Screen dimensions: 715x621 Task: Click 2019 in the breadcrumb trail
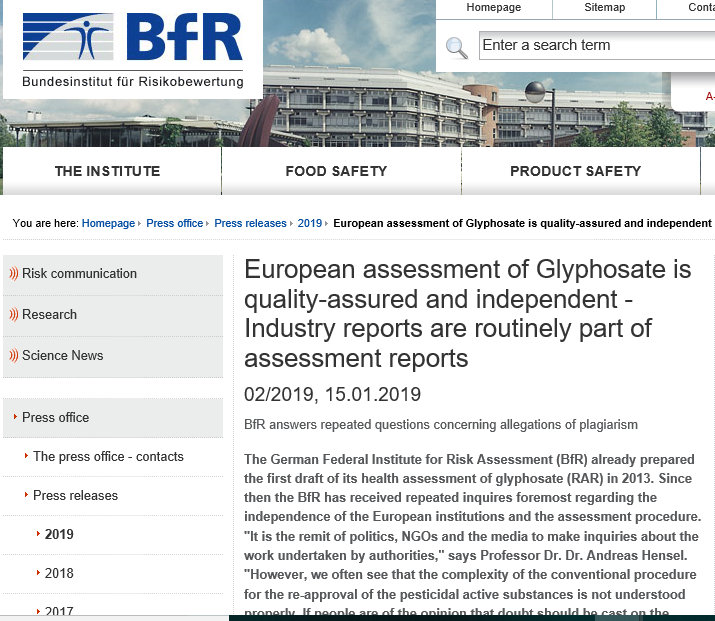pyautogui.click(x=309, y=223)
